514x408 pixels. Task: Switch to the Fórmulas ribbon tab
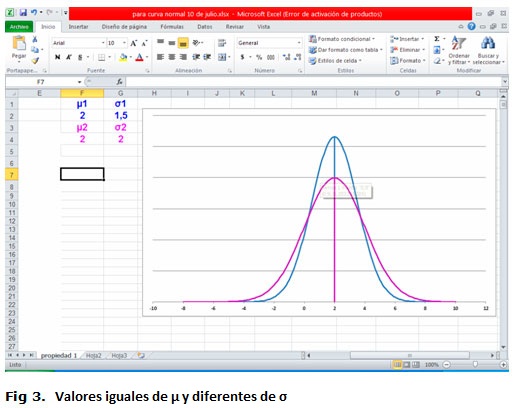(x=172, y=27)
